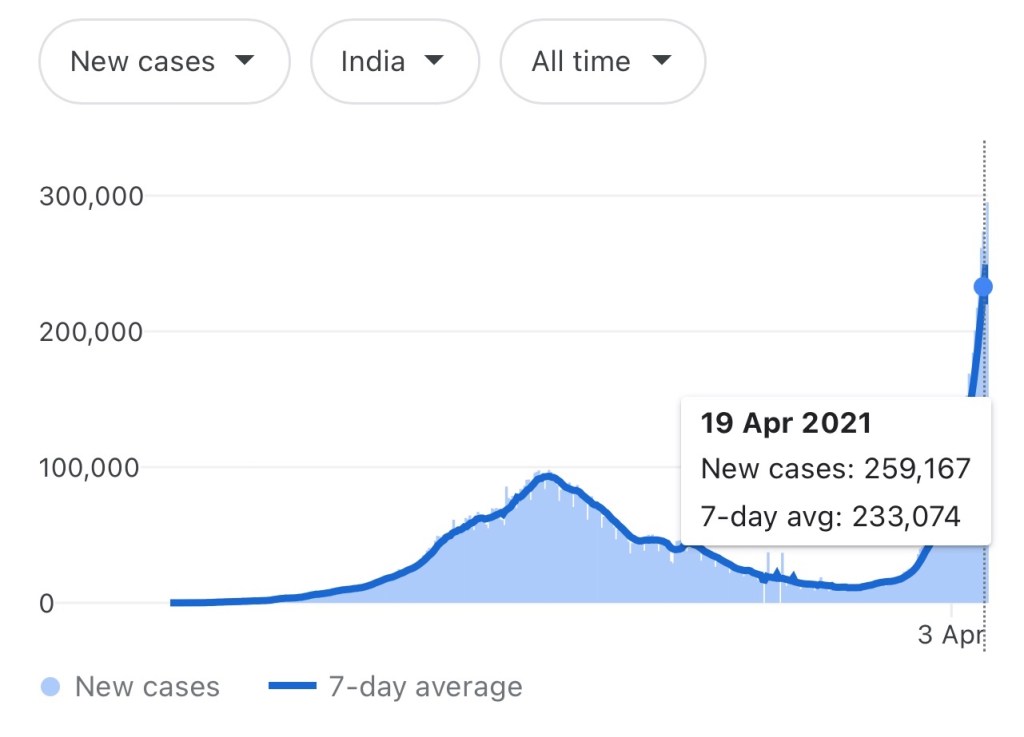Screen dimensions: 1024x737
Task: Expand the All time range dropdown
Action: 602,61
